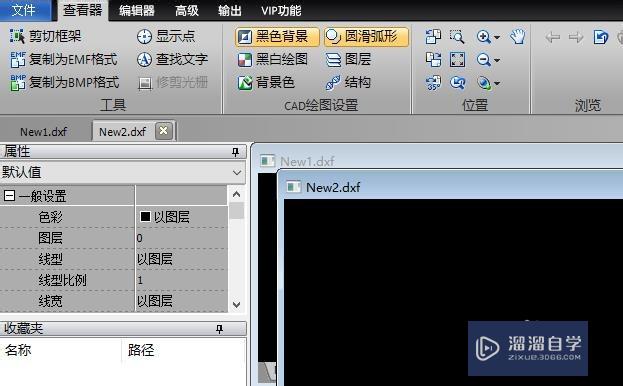Click the grayed 修剪光栅 trim raster tool

[172, 83]
